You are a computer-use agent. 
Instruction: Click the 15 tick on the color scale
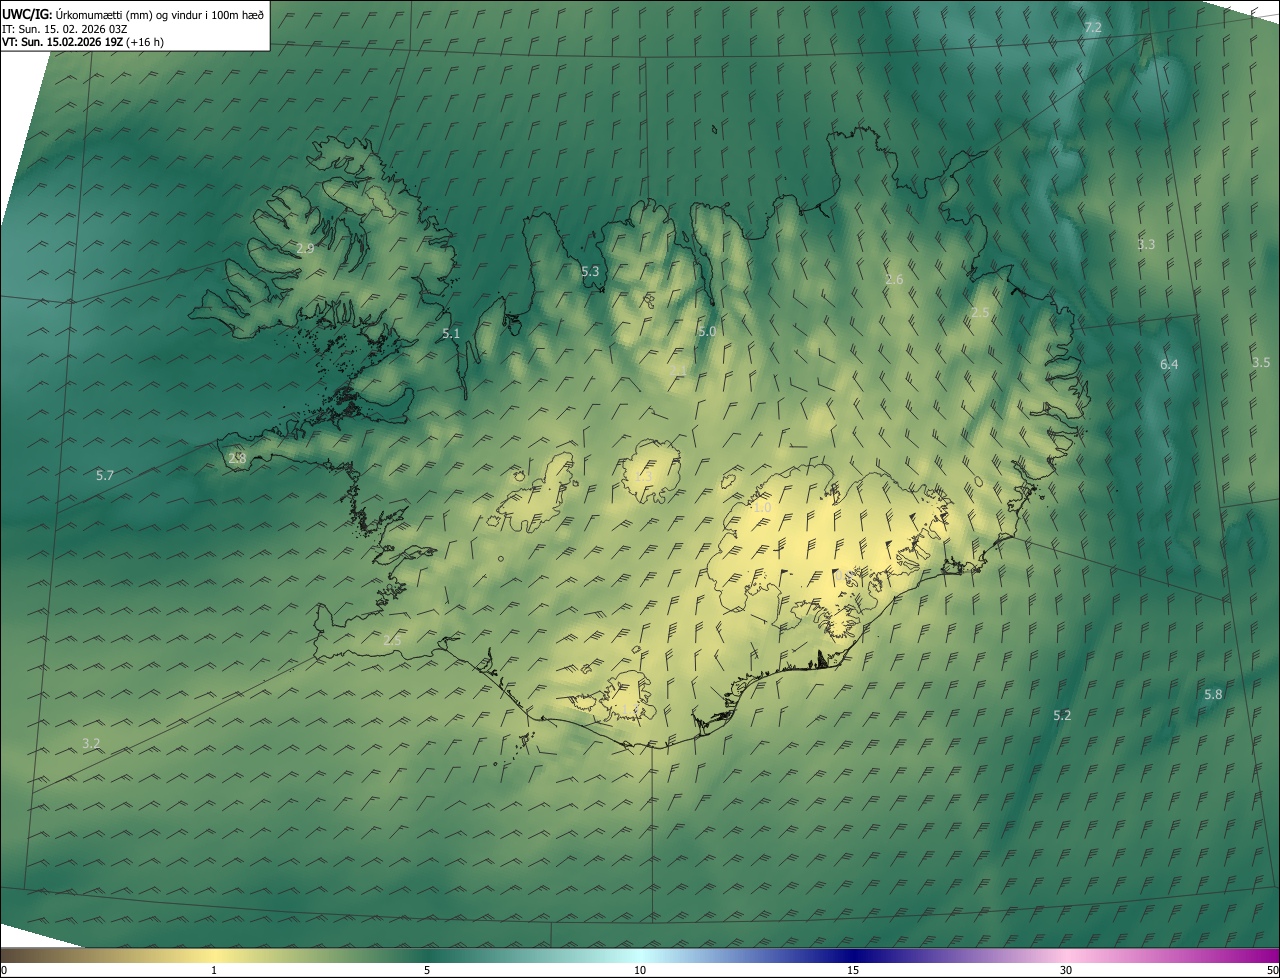coord(853,970)
